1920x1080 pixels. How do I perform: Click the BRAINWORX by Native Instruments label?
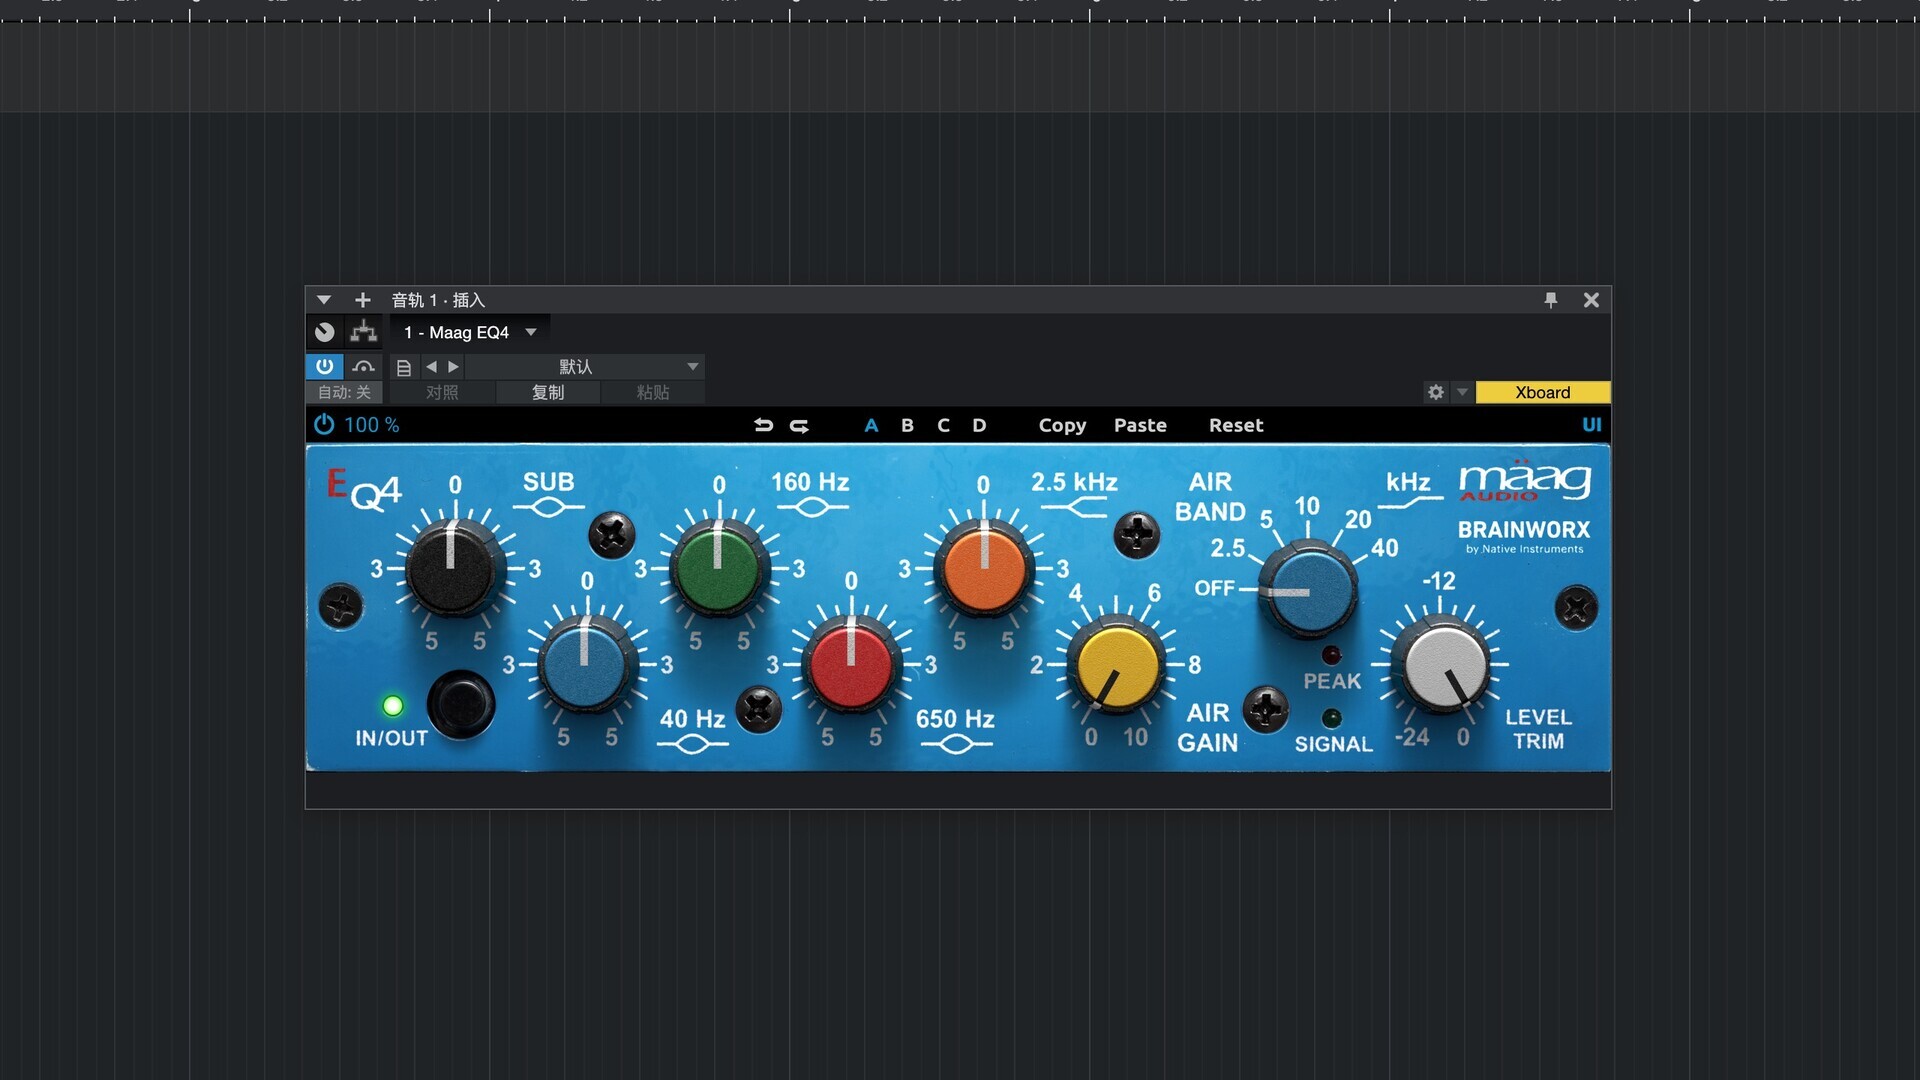1523,536
